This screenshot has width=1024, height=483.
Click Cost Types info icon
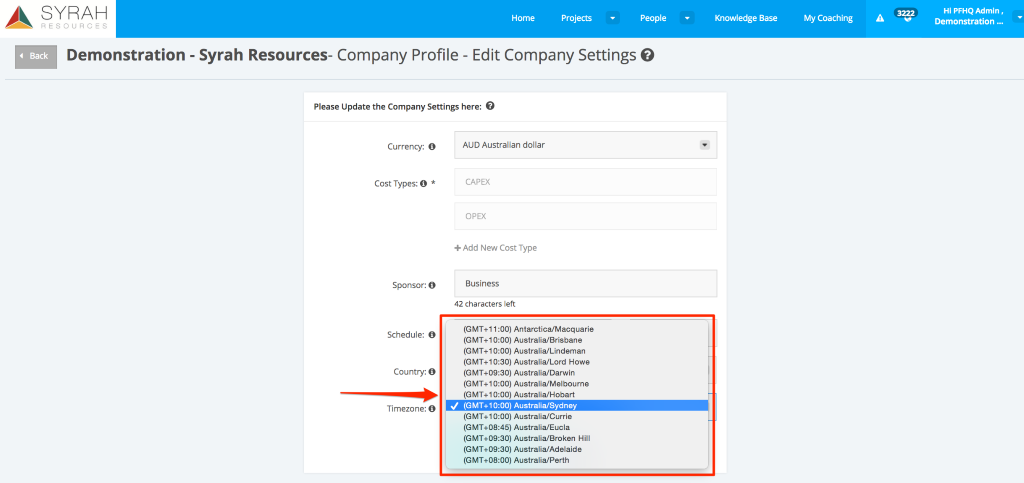[423, 184]
